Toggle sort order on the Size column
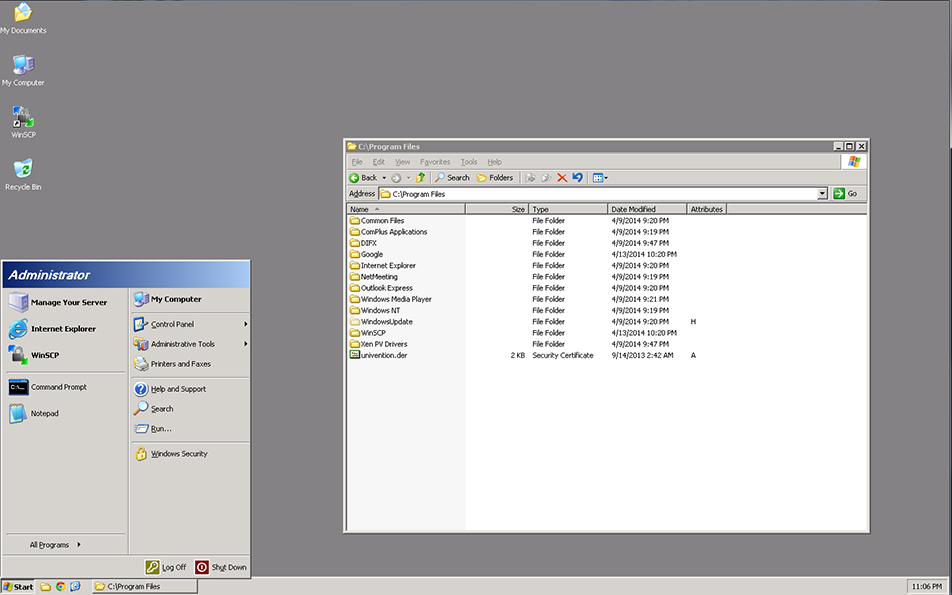 click(x=500, y=209)
